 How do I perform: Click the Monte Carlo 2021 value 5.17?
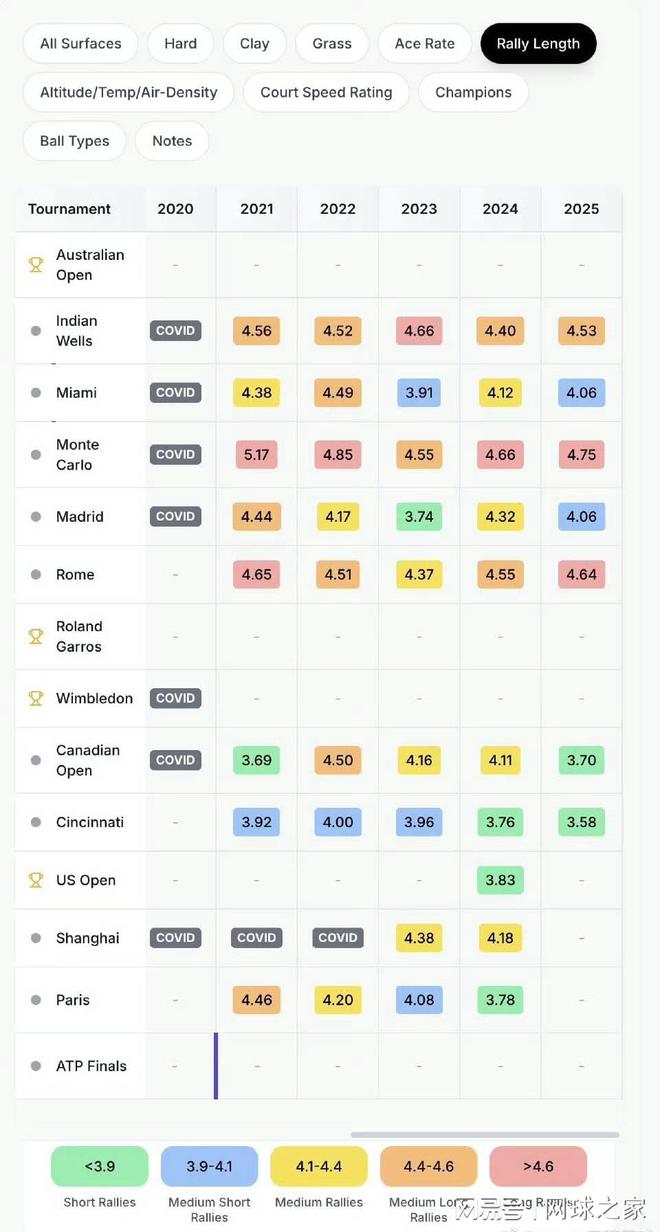tap(256, 455)
